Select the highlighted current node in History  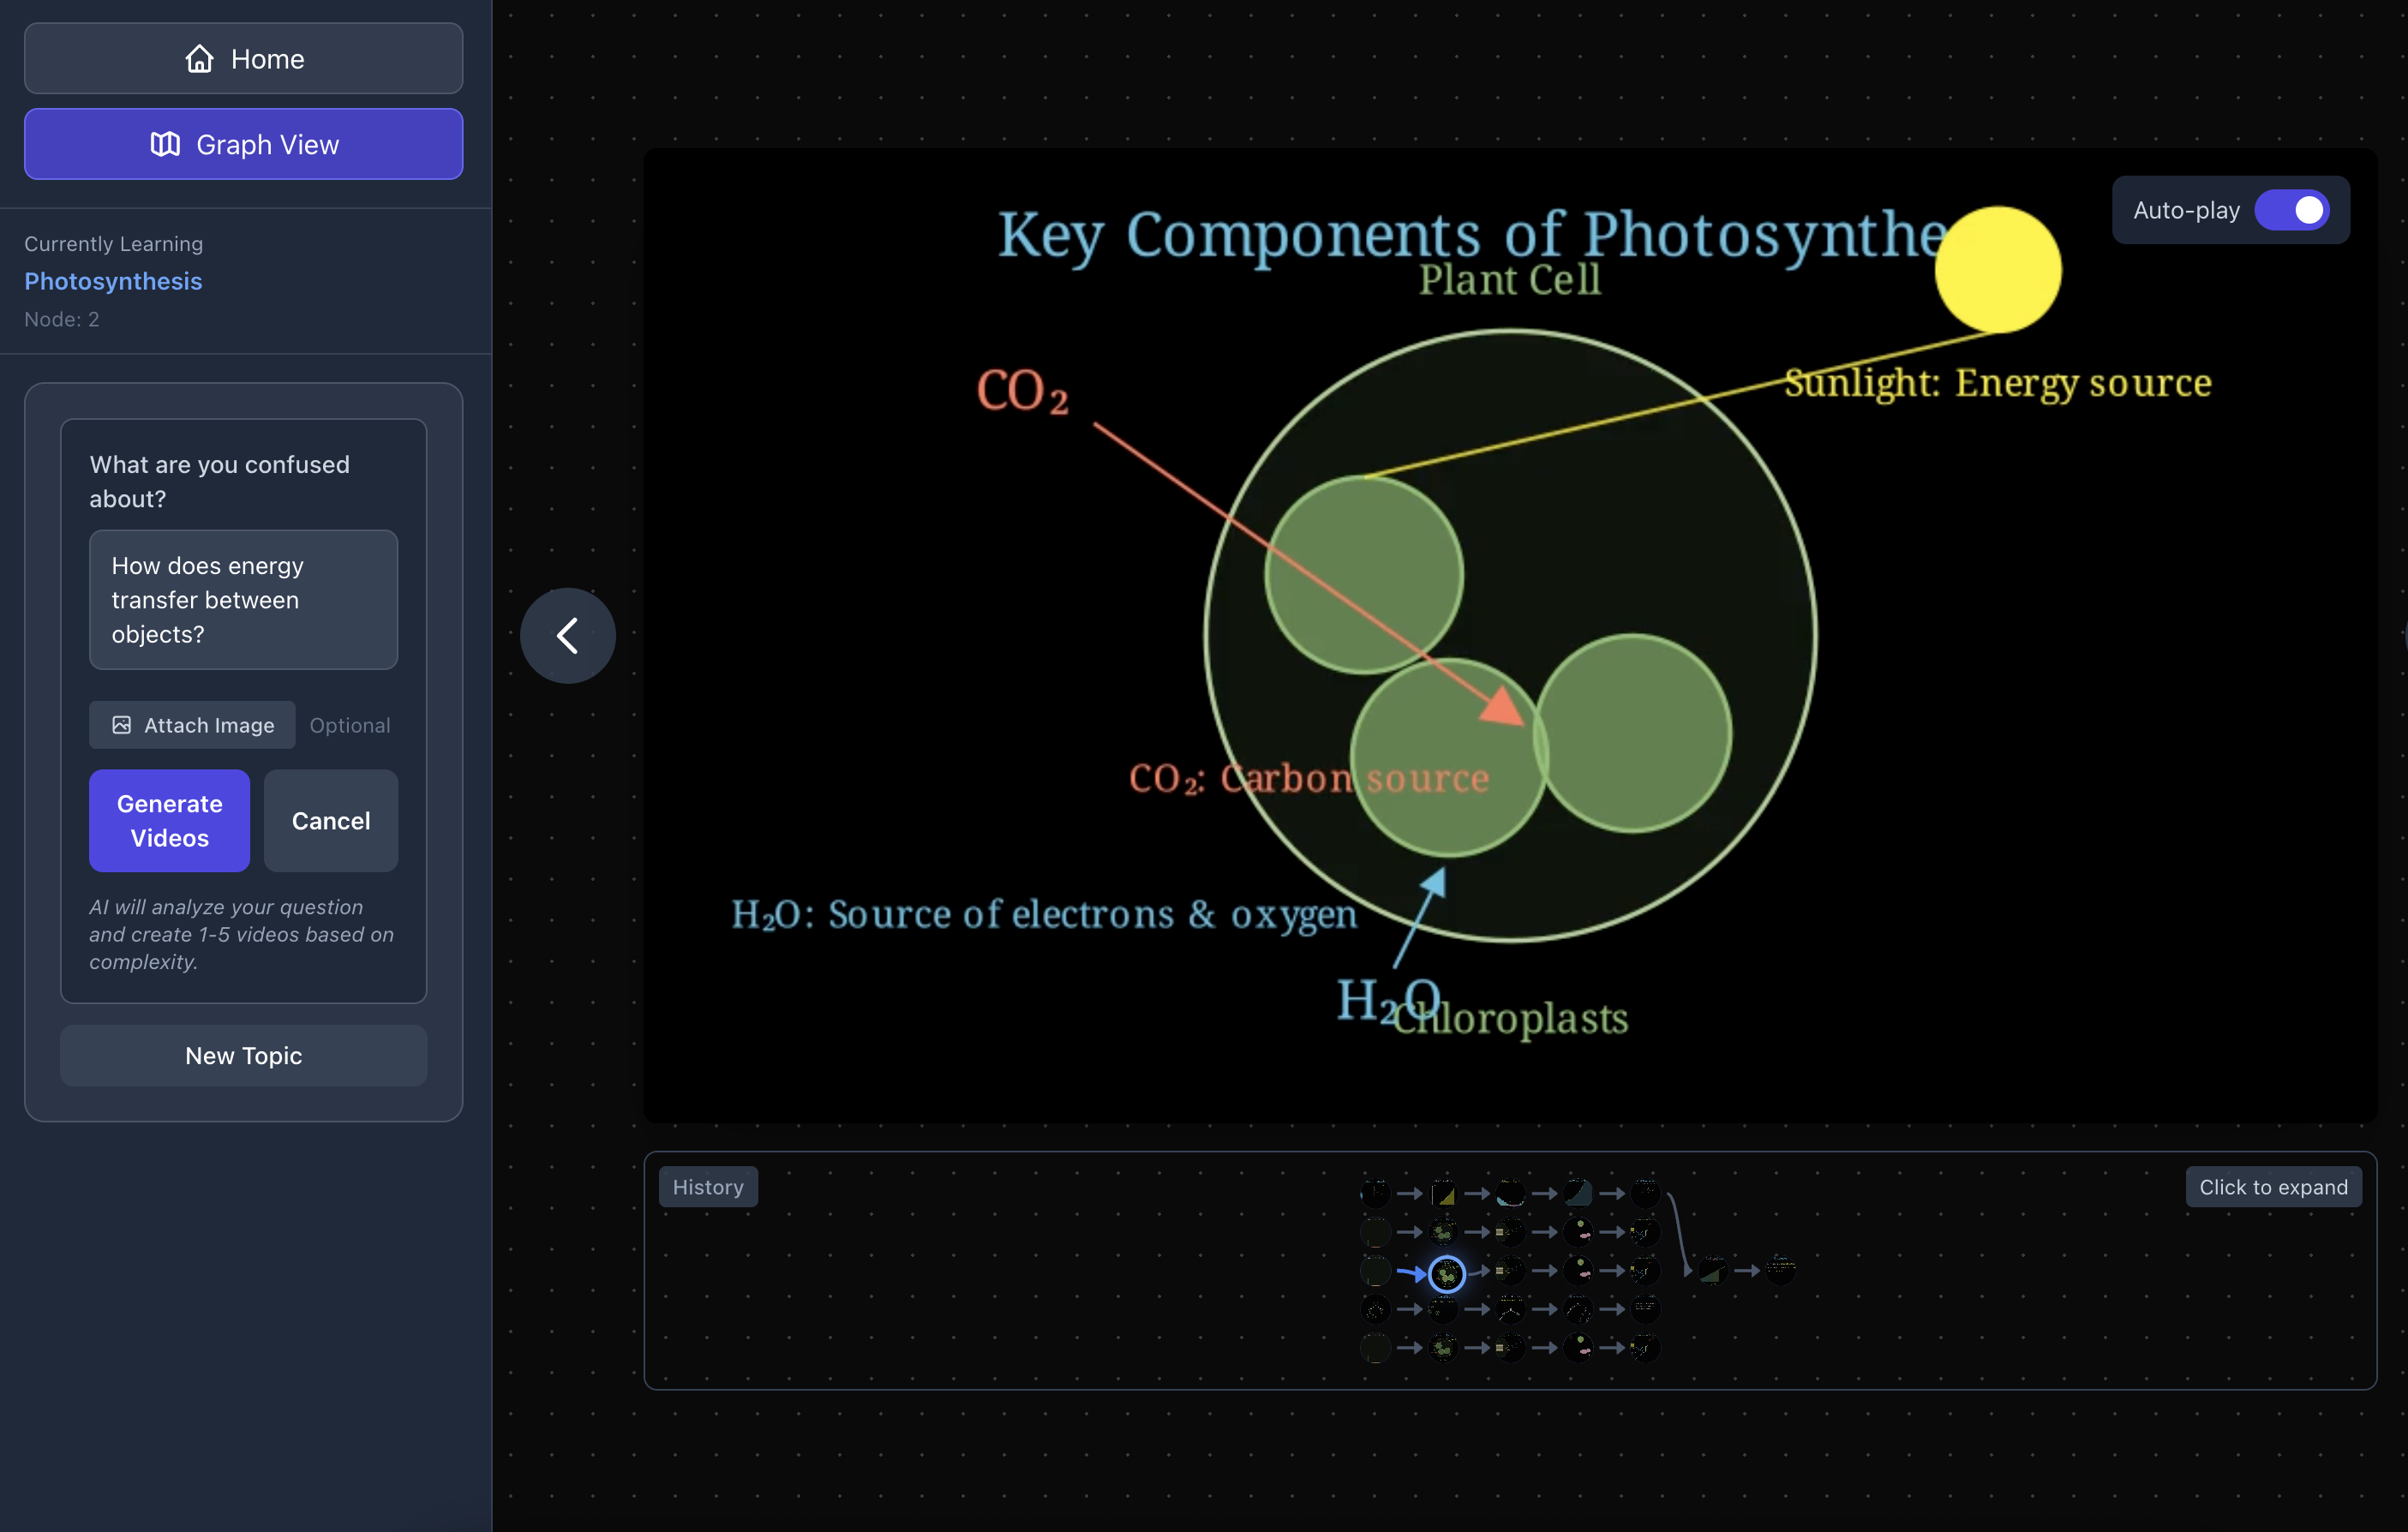click(1446, 1273)
